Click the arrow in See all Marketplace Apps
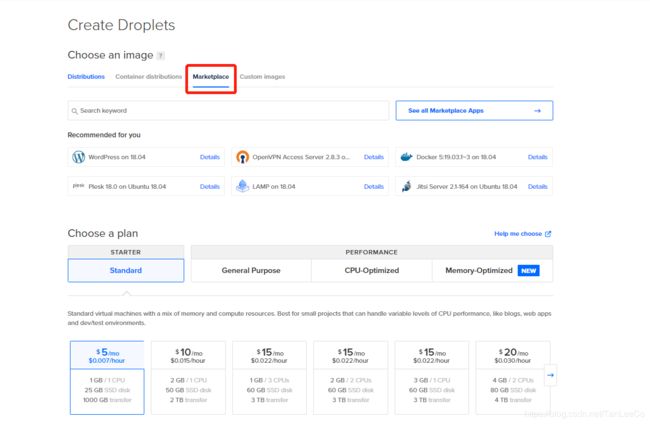The height and width of the screenshot is (424, 650). [x=537, y=111]
